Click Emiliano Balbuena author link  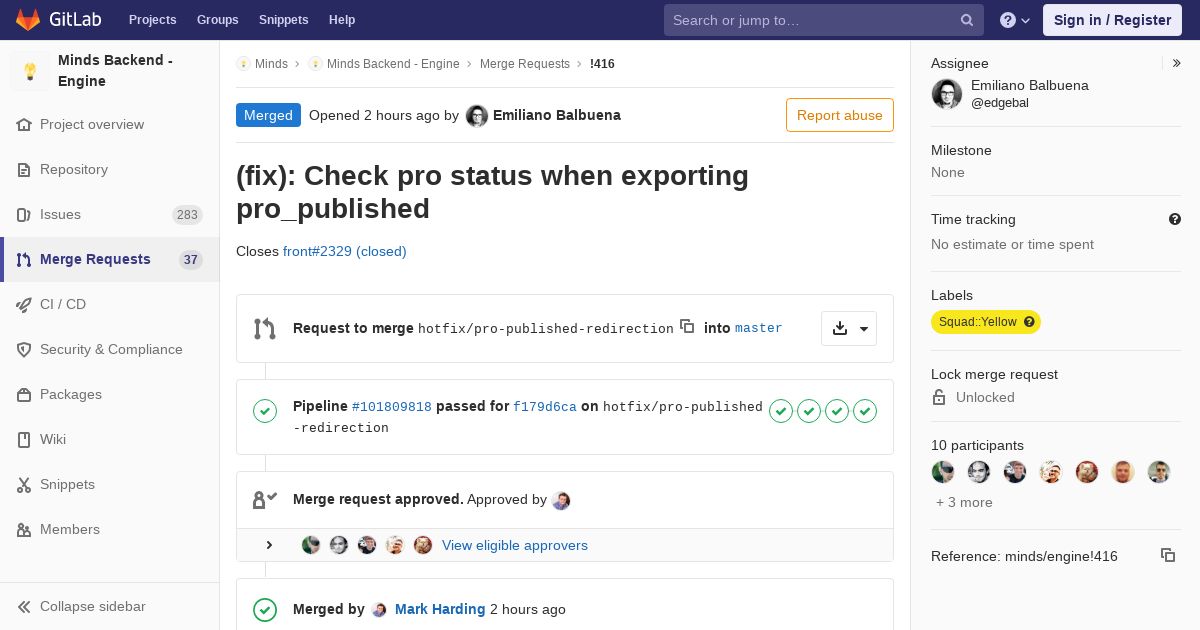click(x=557, y=115)
